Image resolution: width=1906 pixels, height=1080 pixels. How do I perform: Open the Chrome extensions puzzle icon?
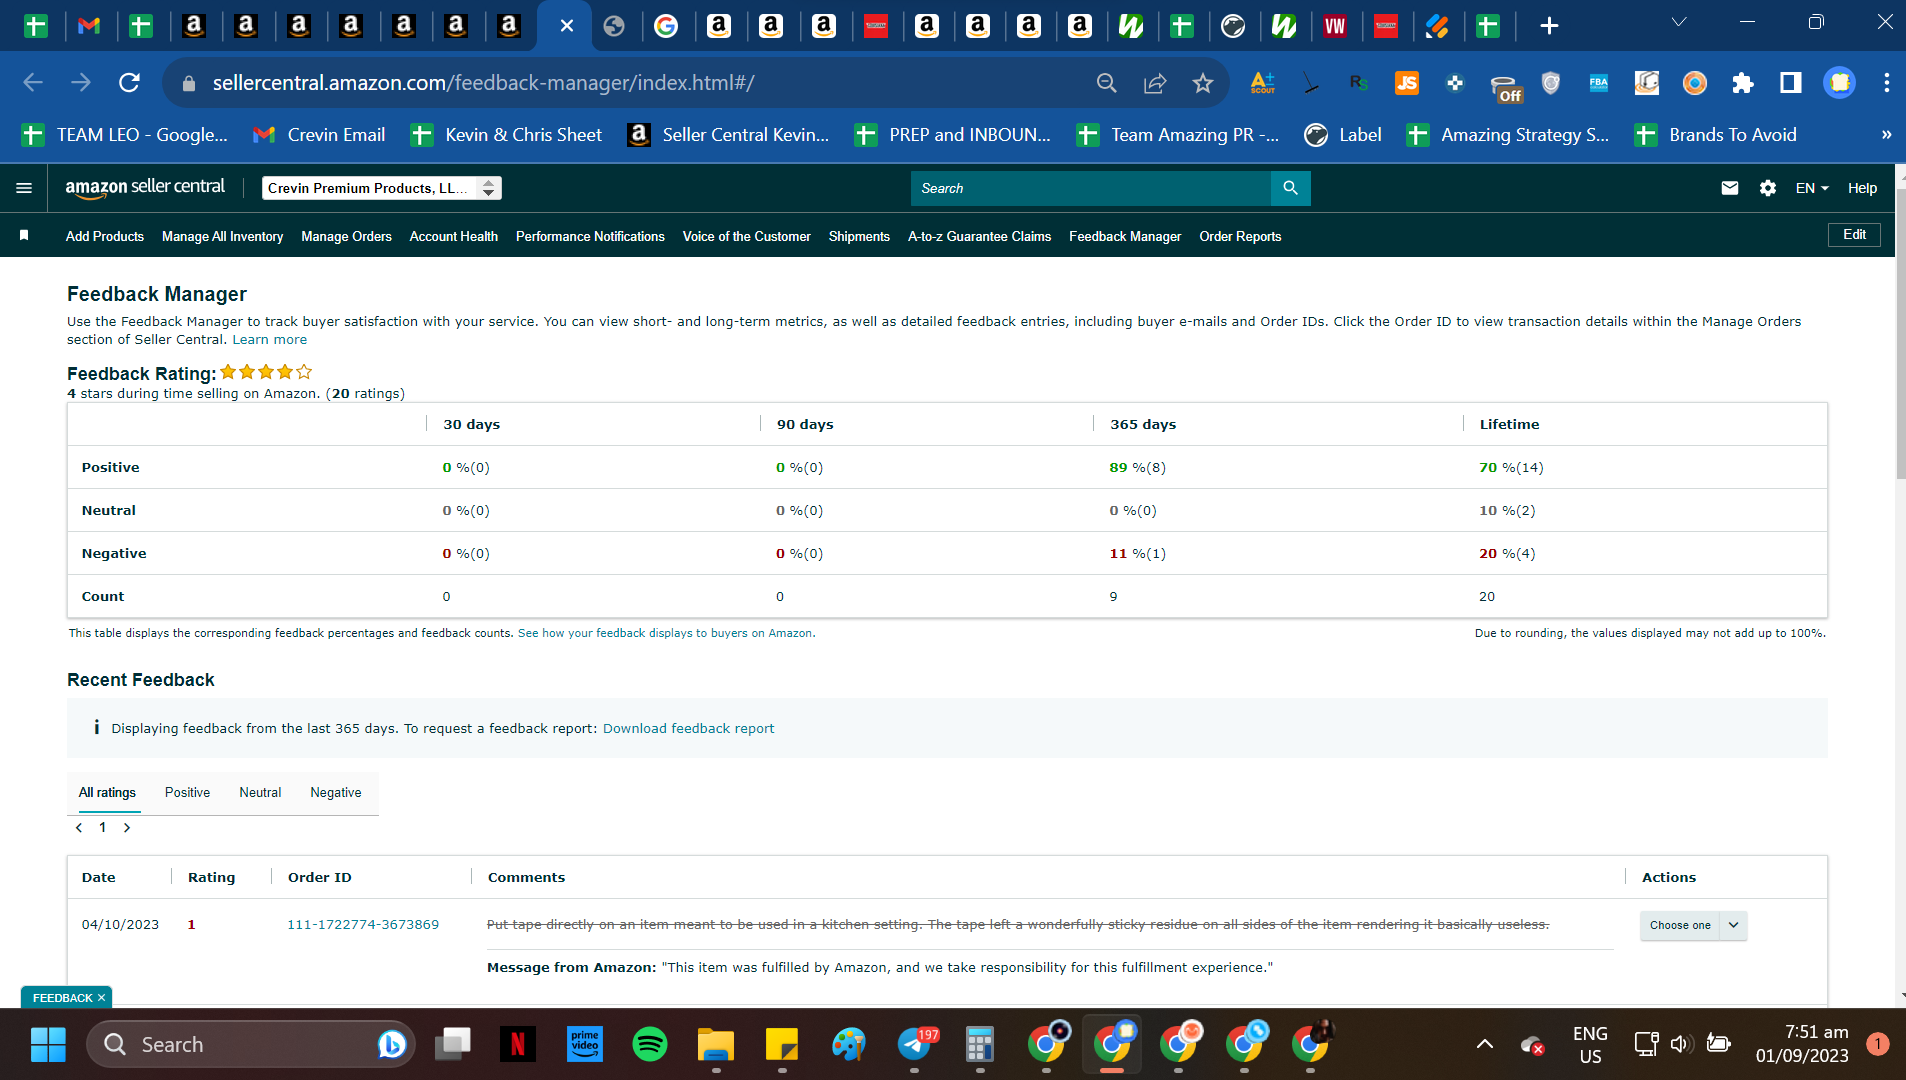coord(1742,83)
